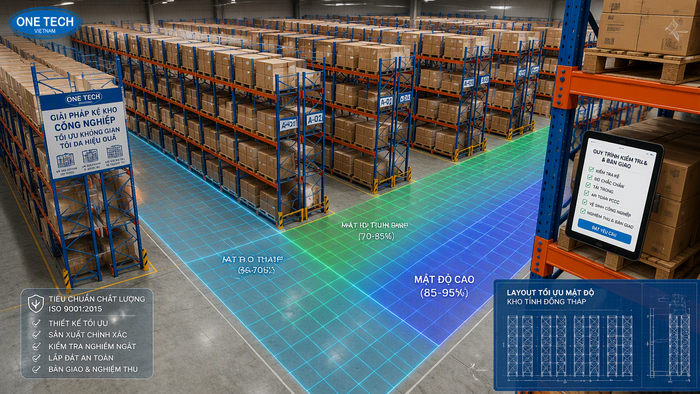Click the LAYOUT TỐI ƯU MẬT ĐỘ heading
This screenshot has height=394, width=700.
click(550, 293)
